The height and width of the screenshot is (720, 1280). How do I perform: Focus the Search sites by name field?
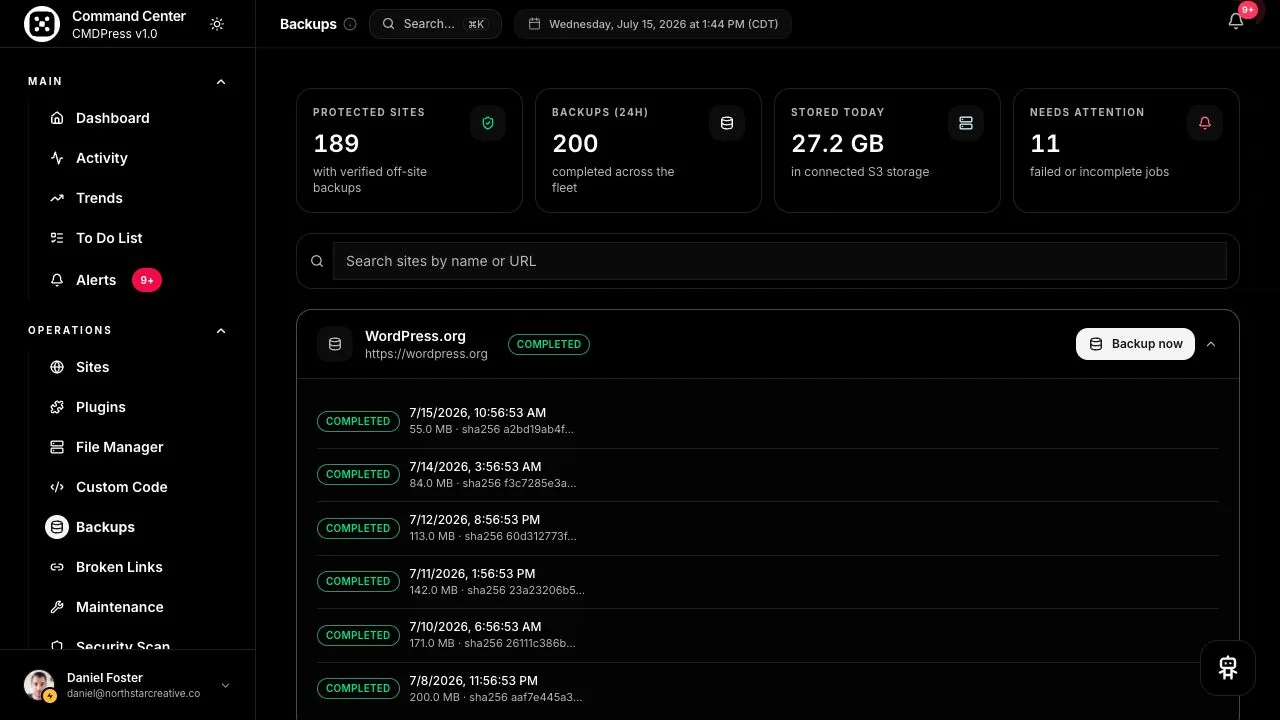780,261
